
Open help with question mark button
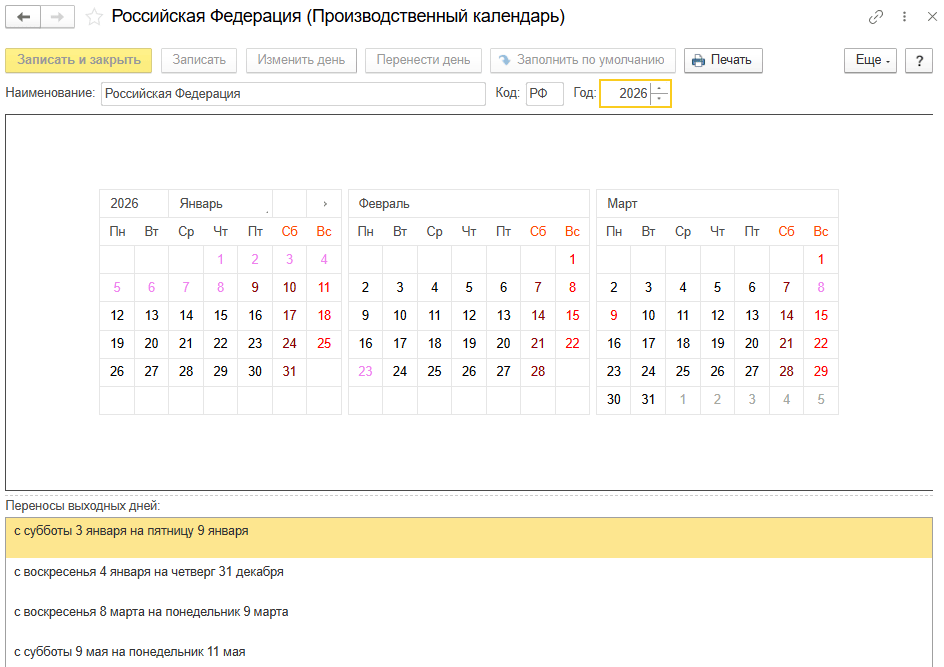coord(919,60)
